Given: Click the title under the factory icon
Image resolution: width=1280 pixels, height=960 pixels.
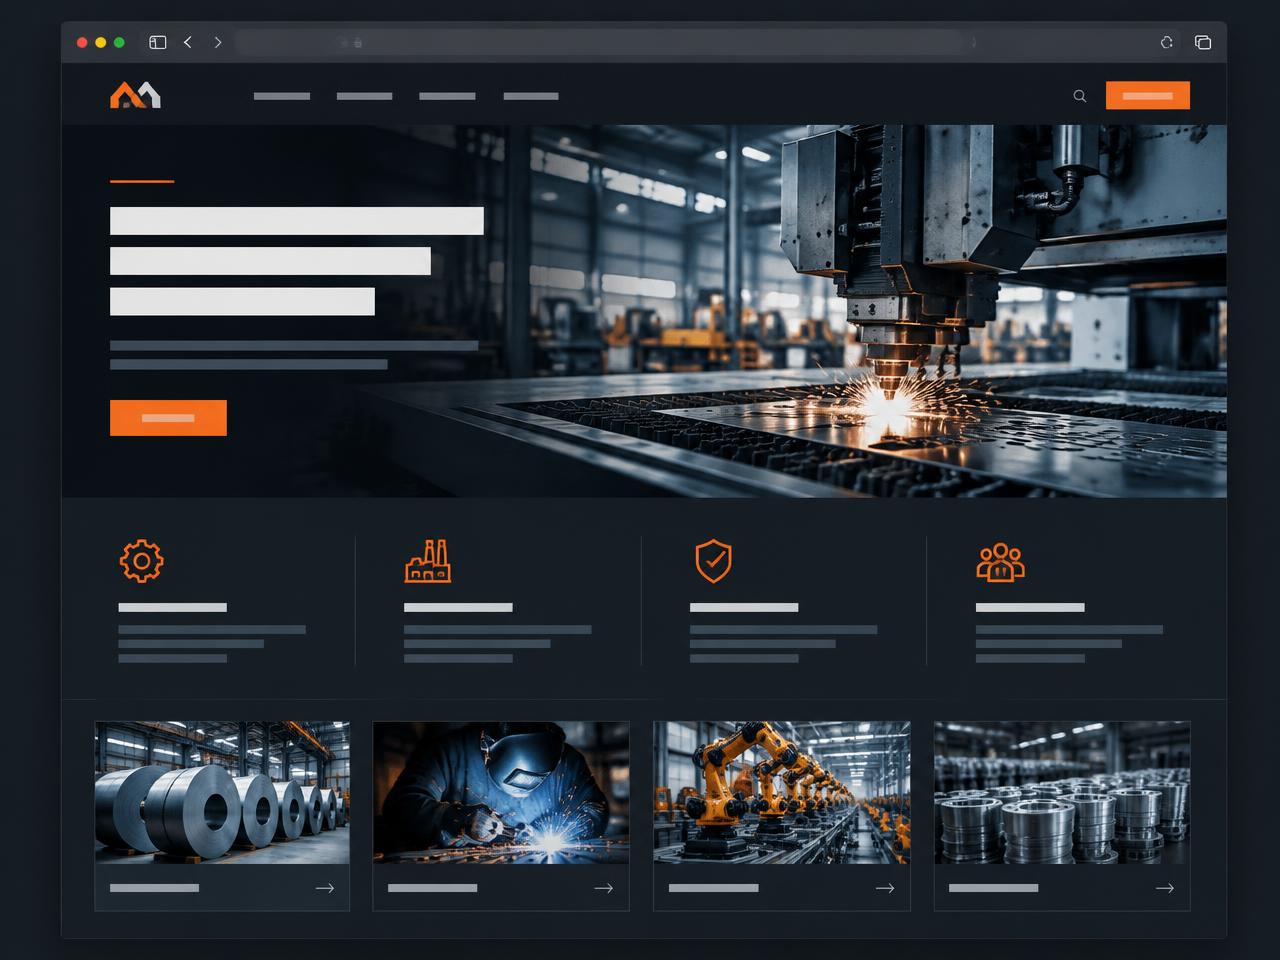Looking at the screenshot, I should [x=458, y=607].
